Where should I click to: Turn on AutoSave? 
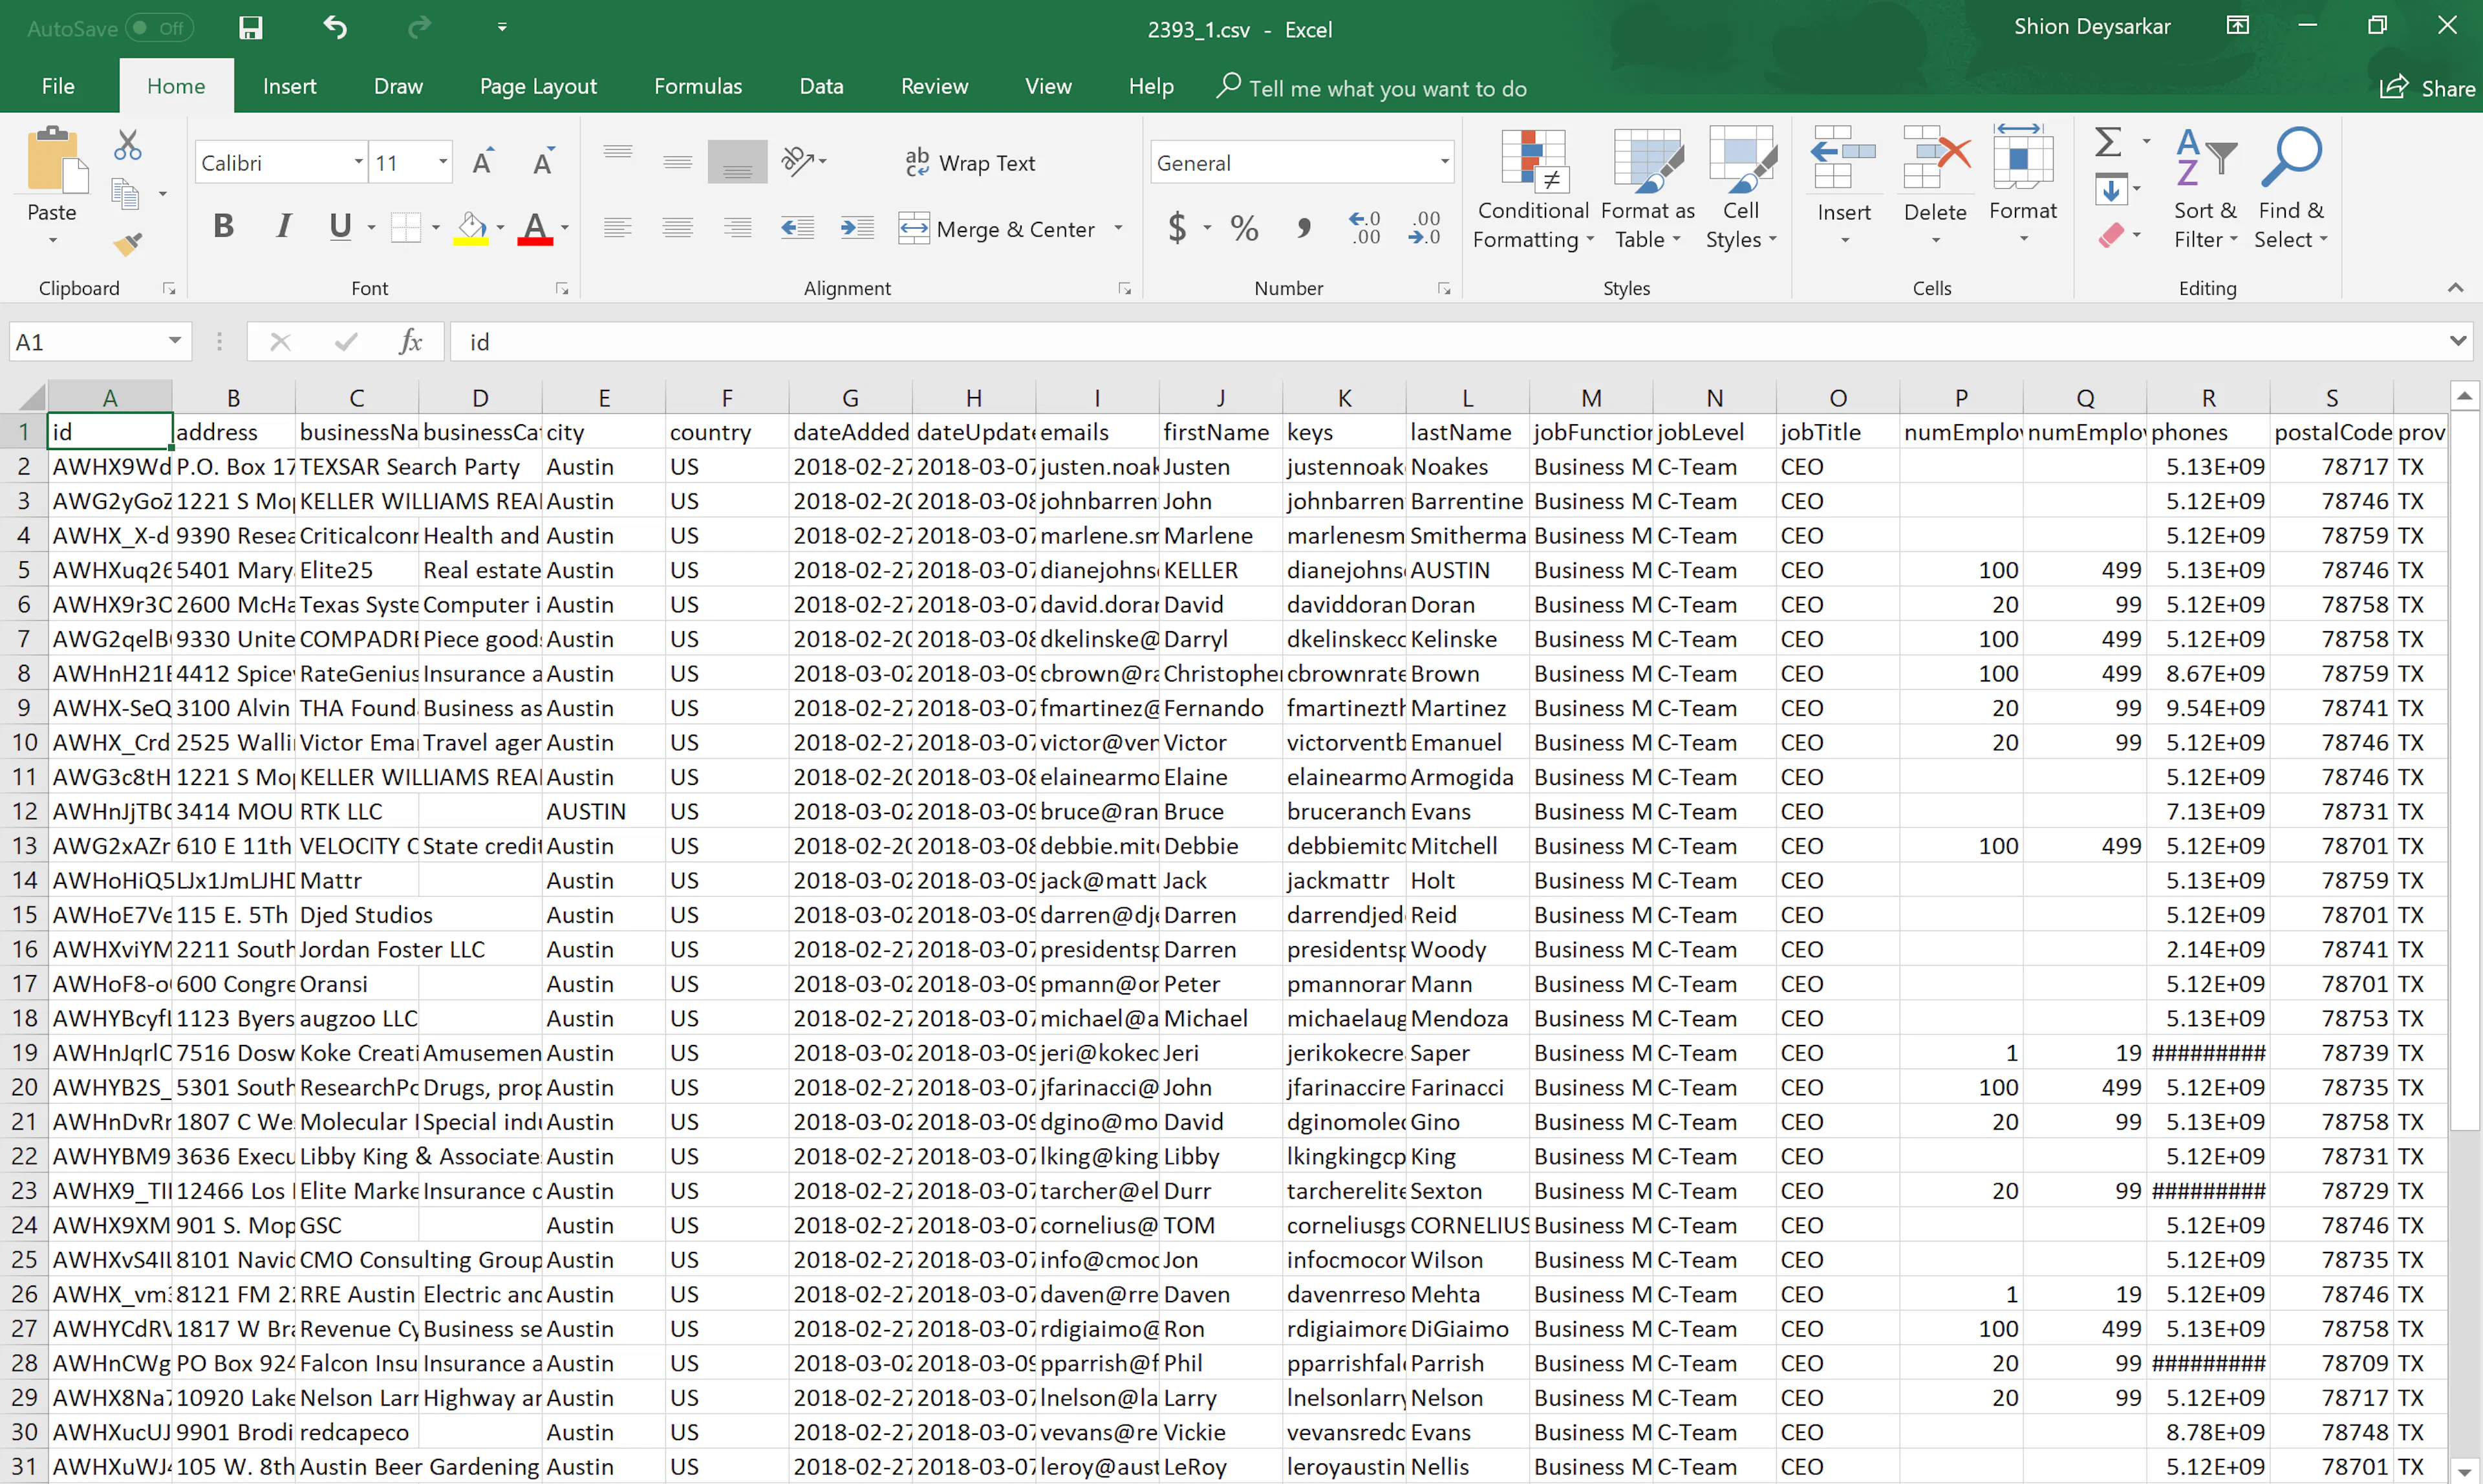click(x=160, y=27)
